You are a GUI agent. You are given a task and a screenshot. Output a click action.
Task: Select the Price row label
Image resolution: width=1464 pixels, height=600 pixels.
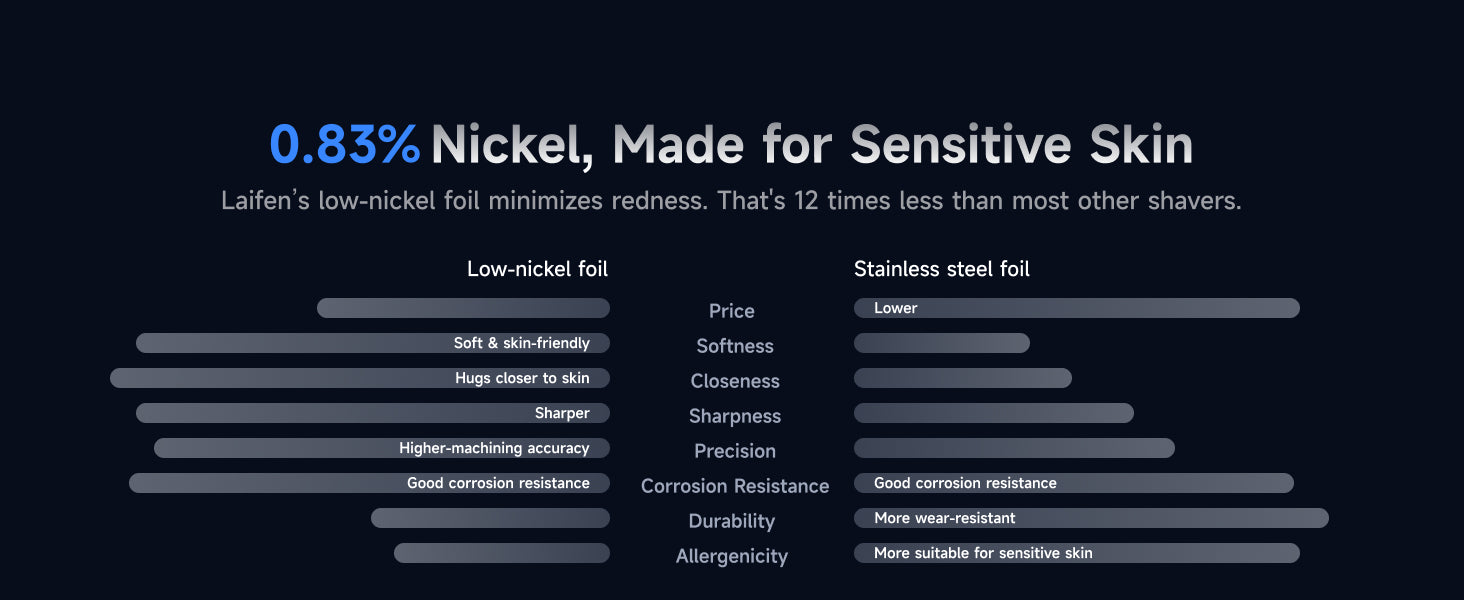tap(731, 311)
